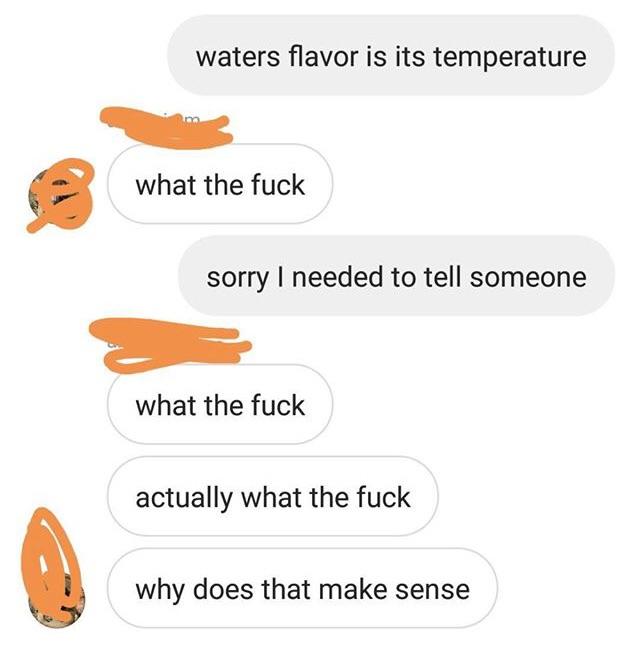The image size is (640, 649).
Task: Click the scribbled-out avatar beside first reply
Action: [60, 195]
